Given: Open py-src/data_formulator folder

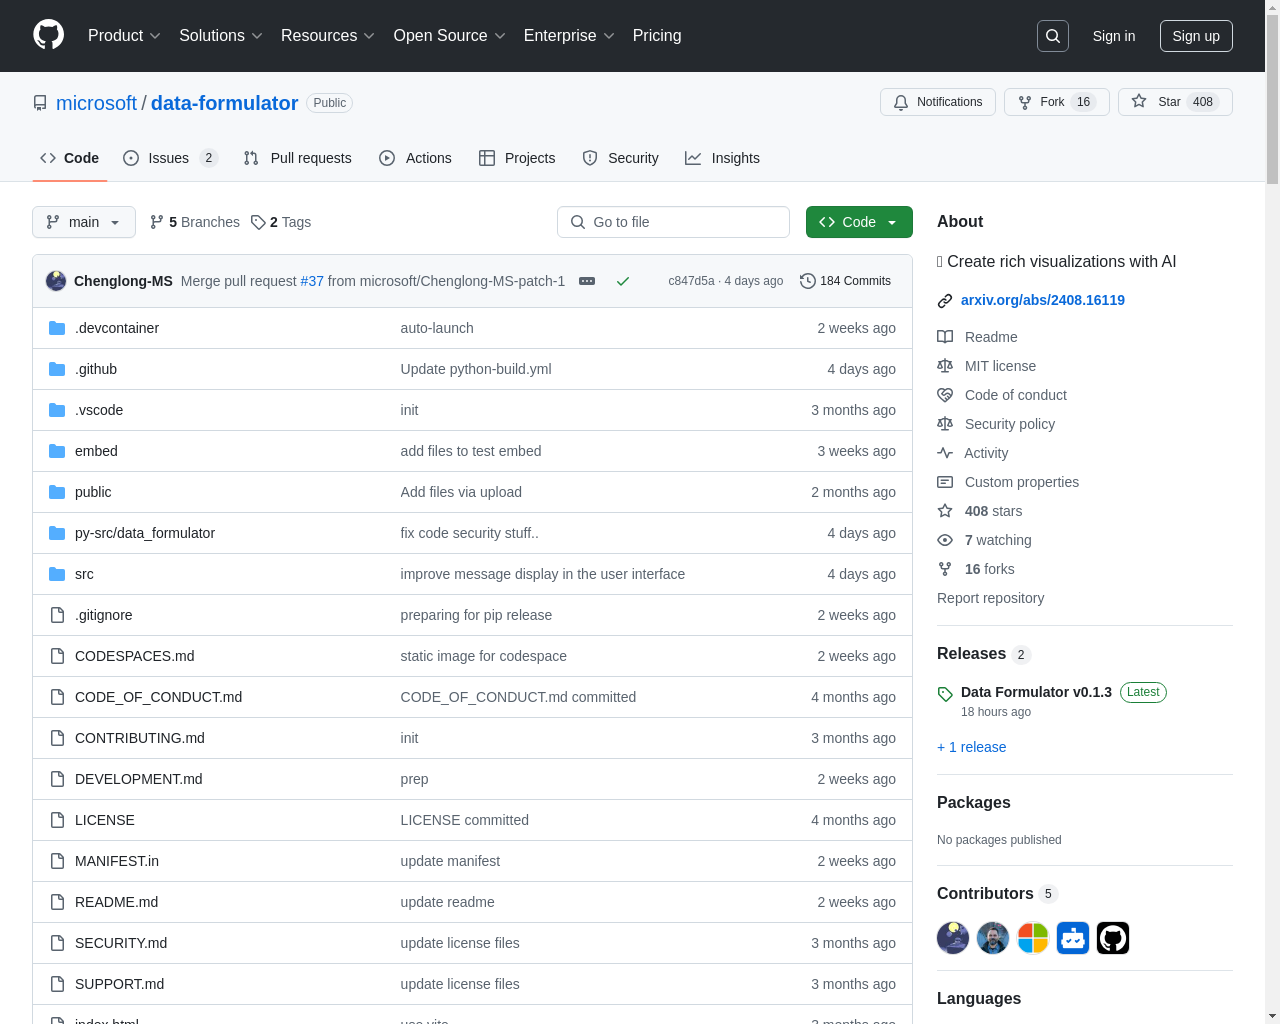Looking at the screenshot, I should 145,533.
